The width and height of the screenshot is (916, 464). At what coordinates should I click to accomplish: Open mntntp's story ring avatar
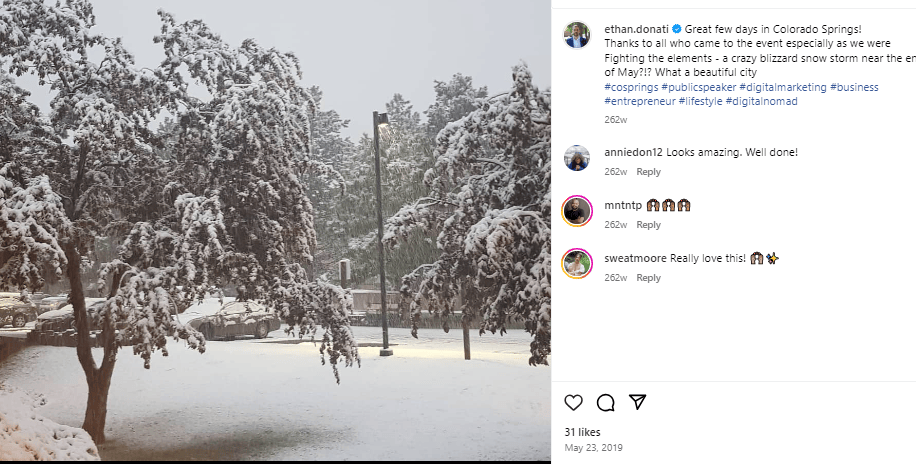coord(577,210)
